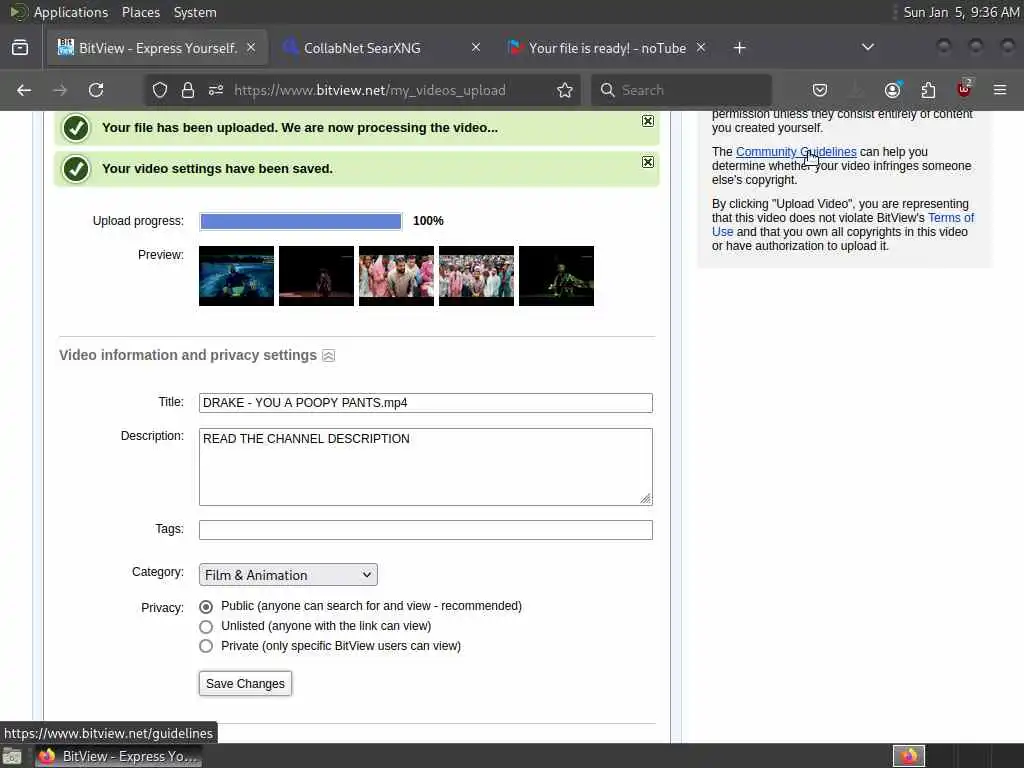Click the uBlock Origin extension icon
The height and width of the screenshot is (768, 1024).
pyautogui.click(x=964, y=89)
